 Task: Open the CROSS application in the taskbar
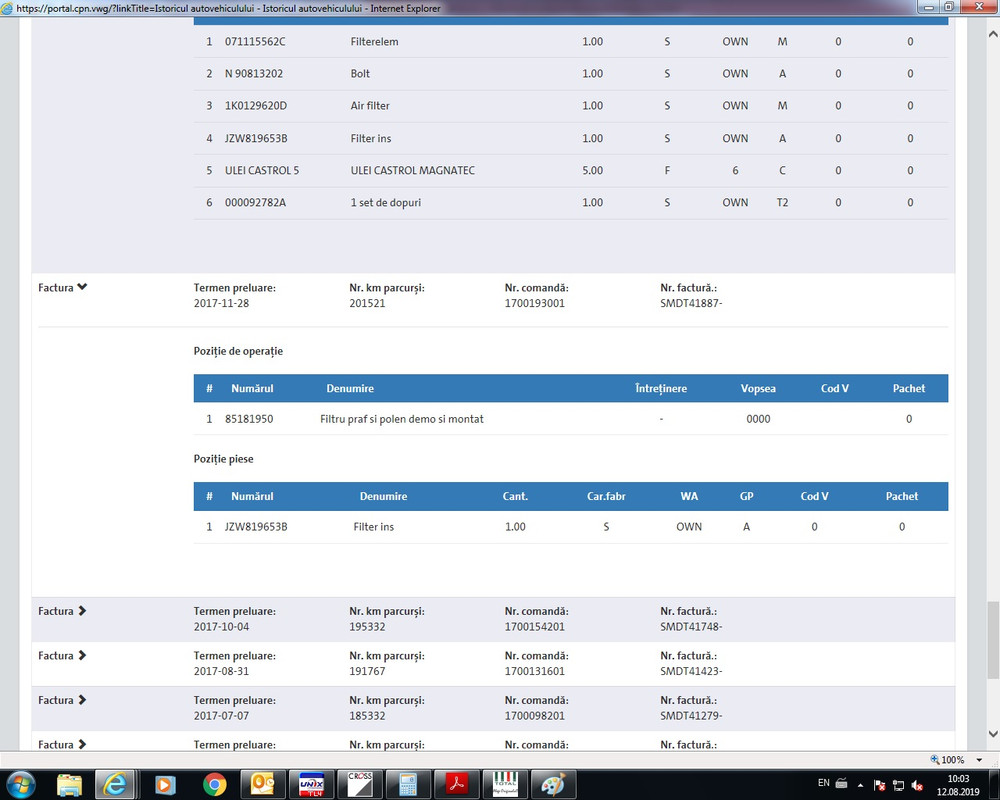360,784
